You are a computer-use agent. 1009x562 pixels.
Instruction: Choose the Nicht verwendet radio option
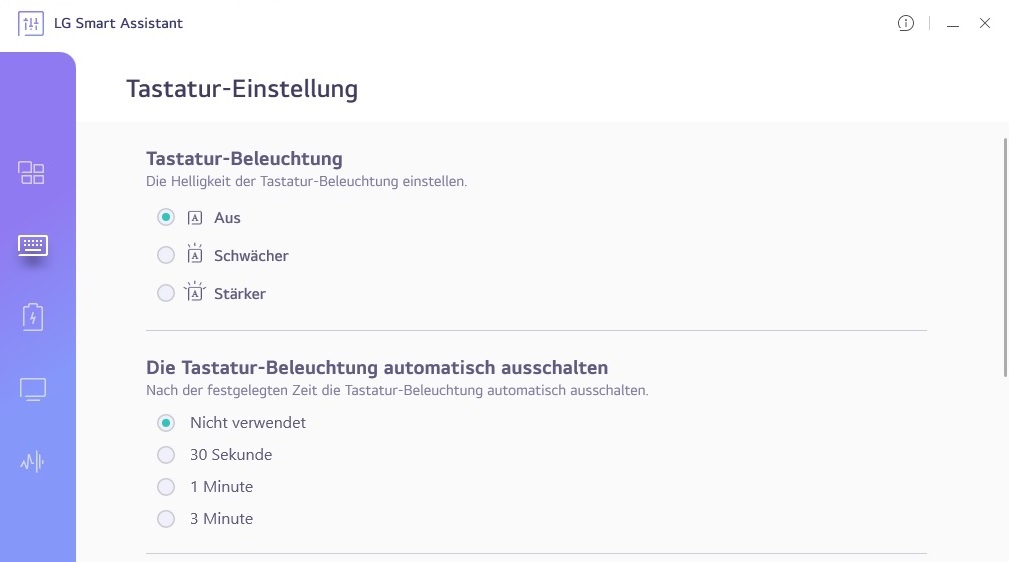(x=166, y=423)
